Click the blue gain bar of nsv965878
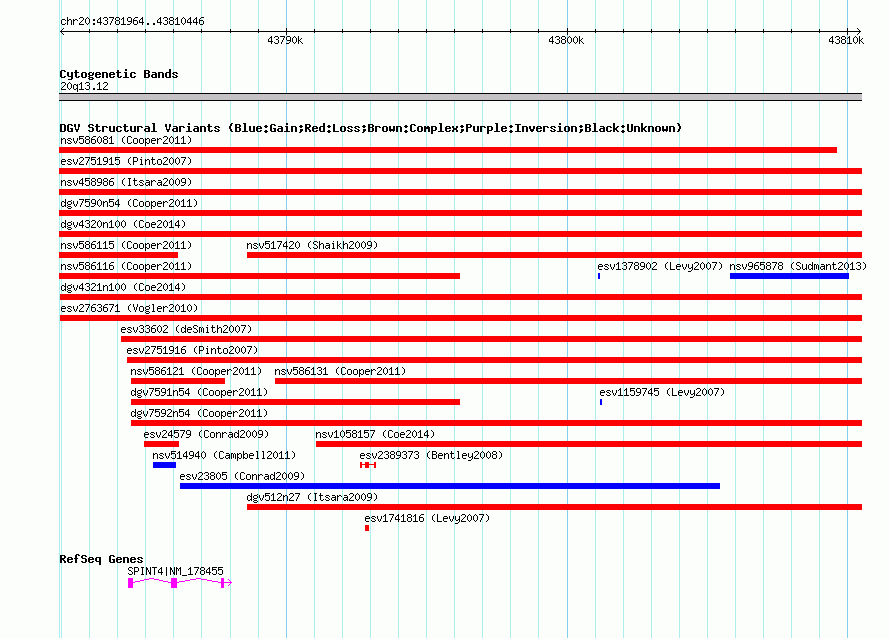 click(790, 276)
